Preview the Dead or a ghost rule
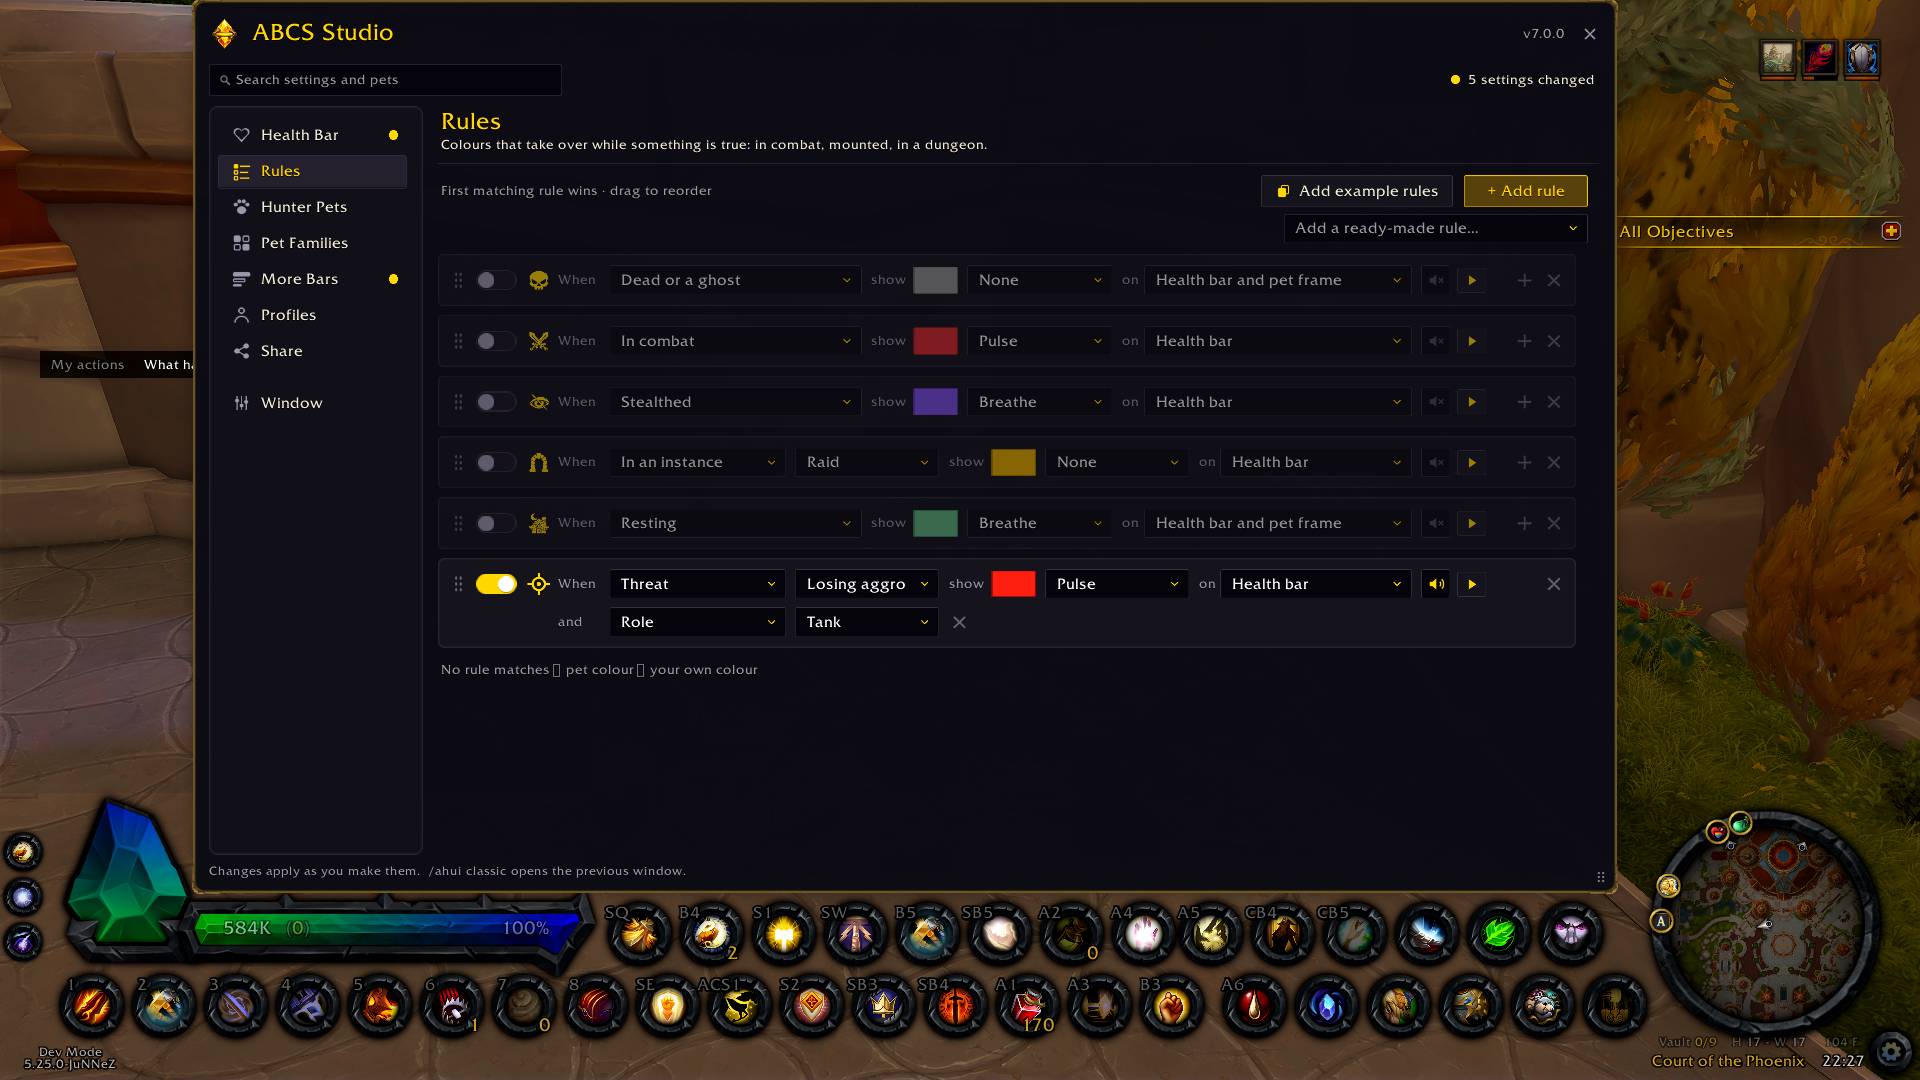 1471,280
